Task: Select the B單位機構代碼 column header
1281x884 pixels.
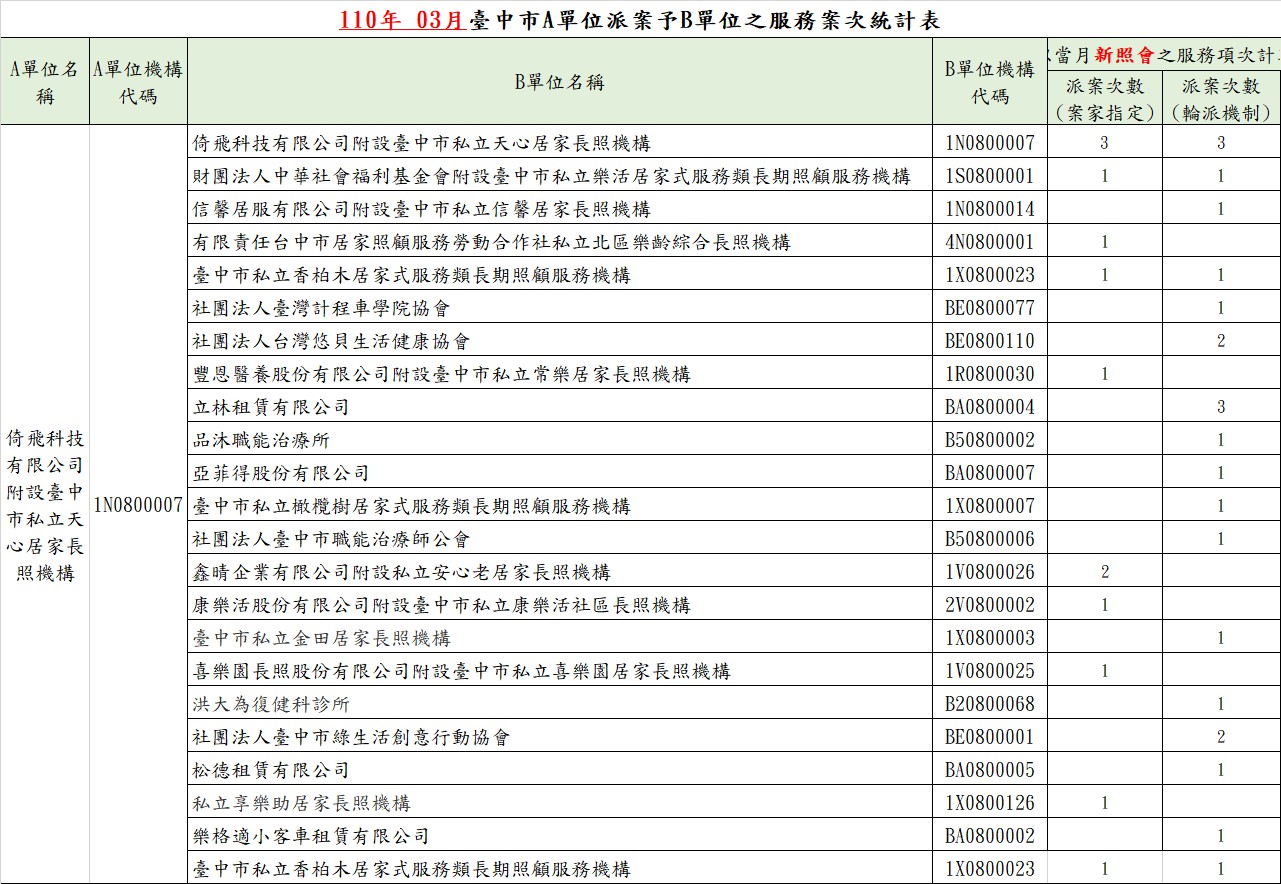Action: (990, 82)
